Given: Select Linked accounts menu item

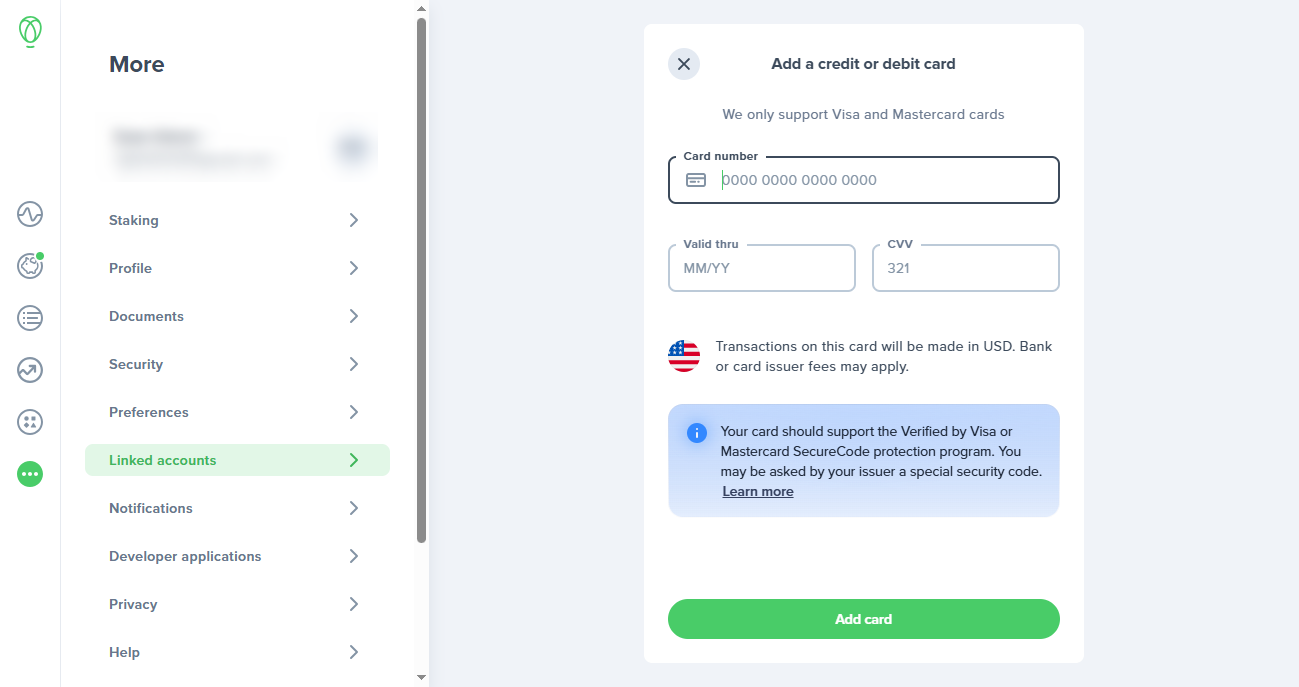Looking at the screenshot, I should coord(237,460).
